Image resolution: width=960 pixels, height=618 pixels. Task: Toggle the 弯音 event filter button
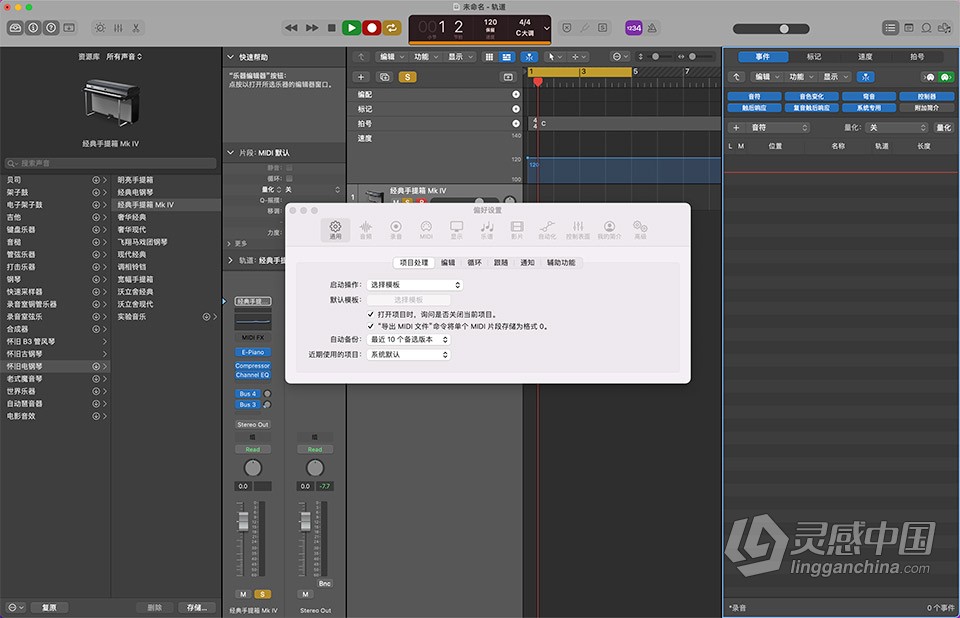pos(869,96)
